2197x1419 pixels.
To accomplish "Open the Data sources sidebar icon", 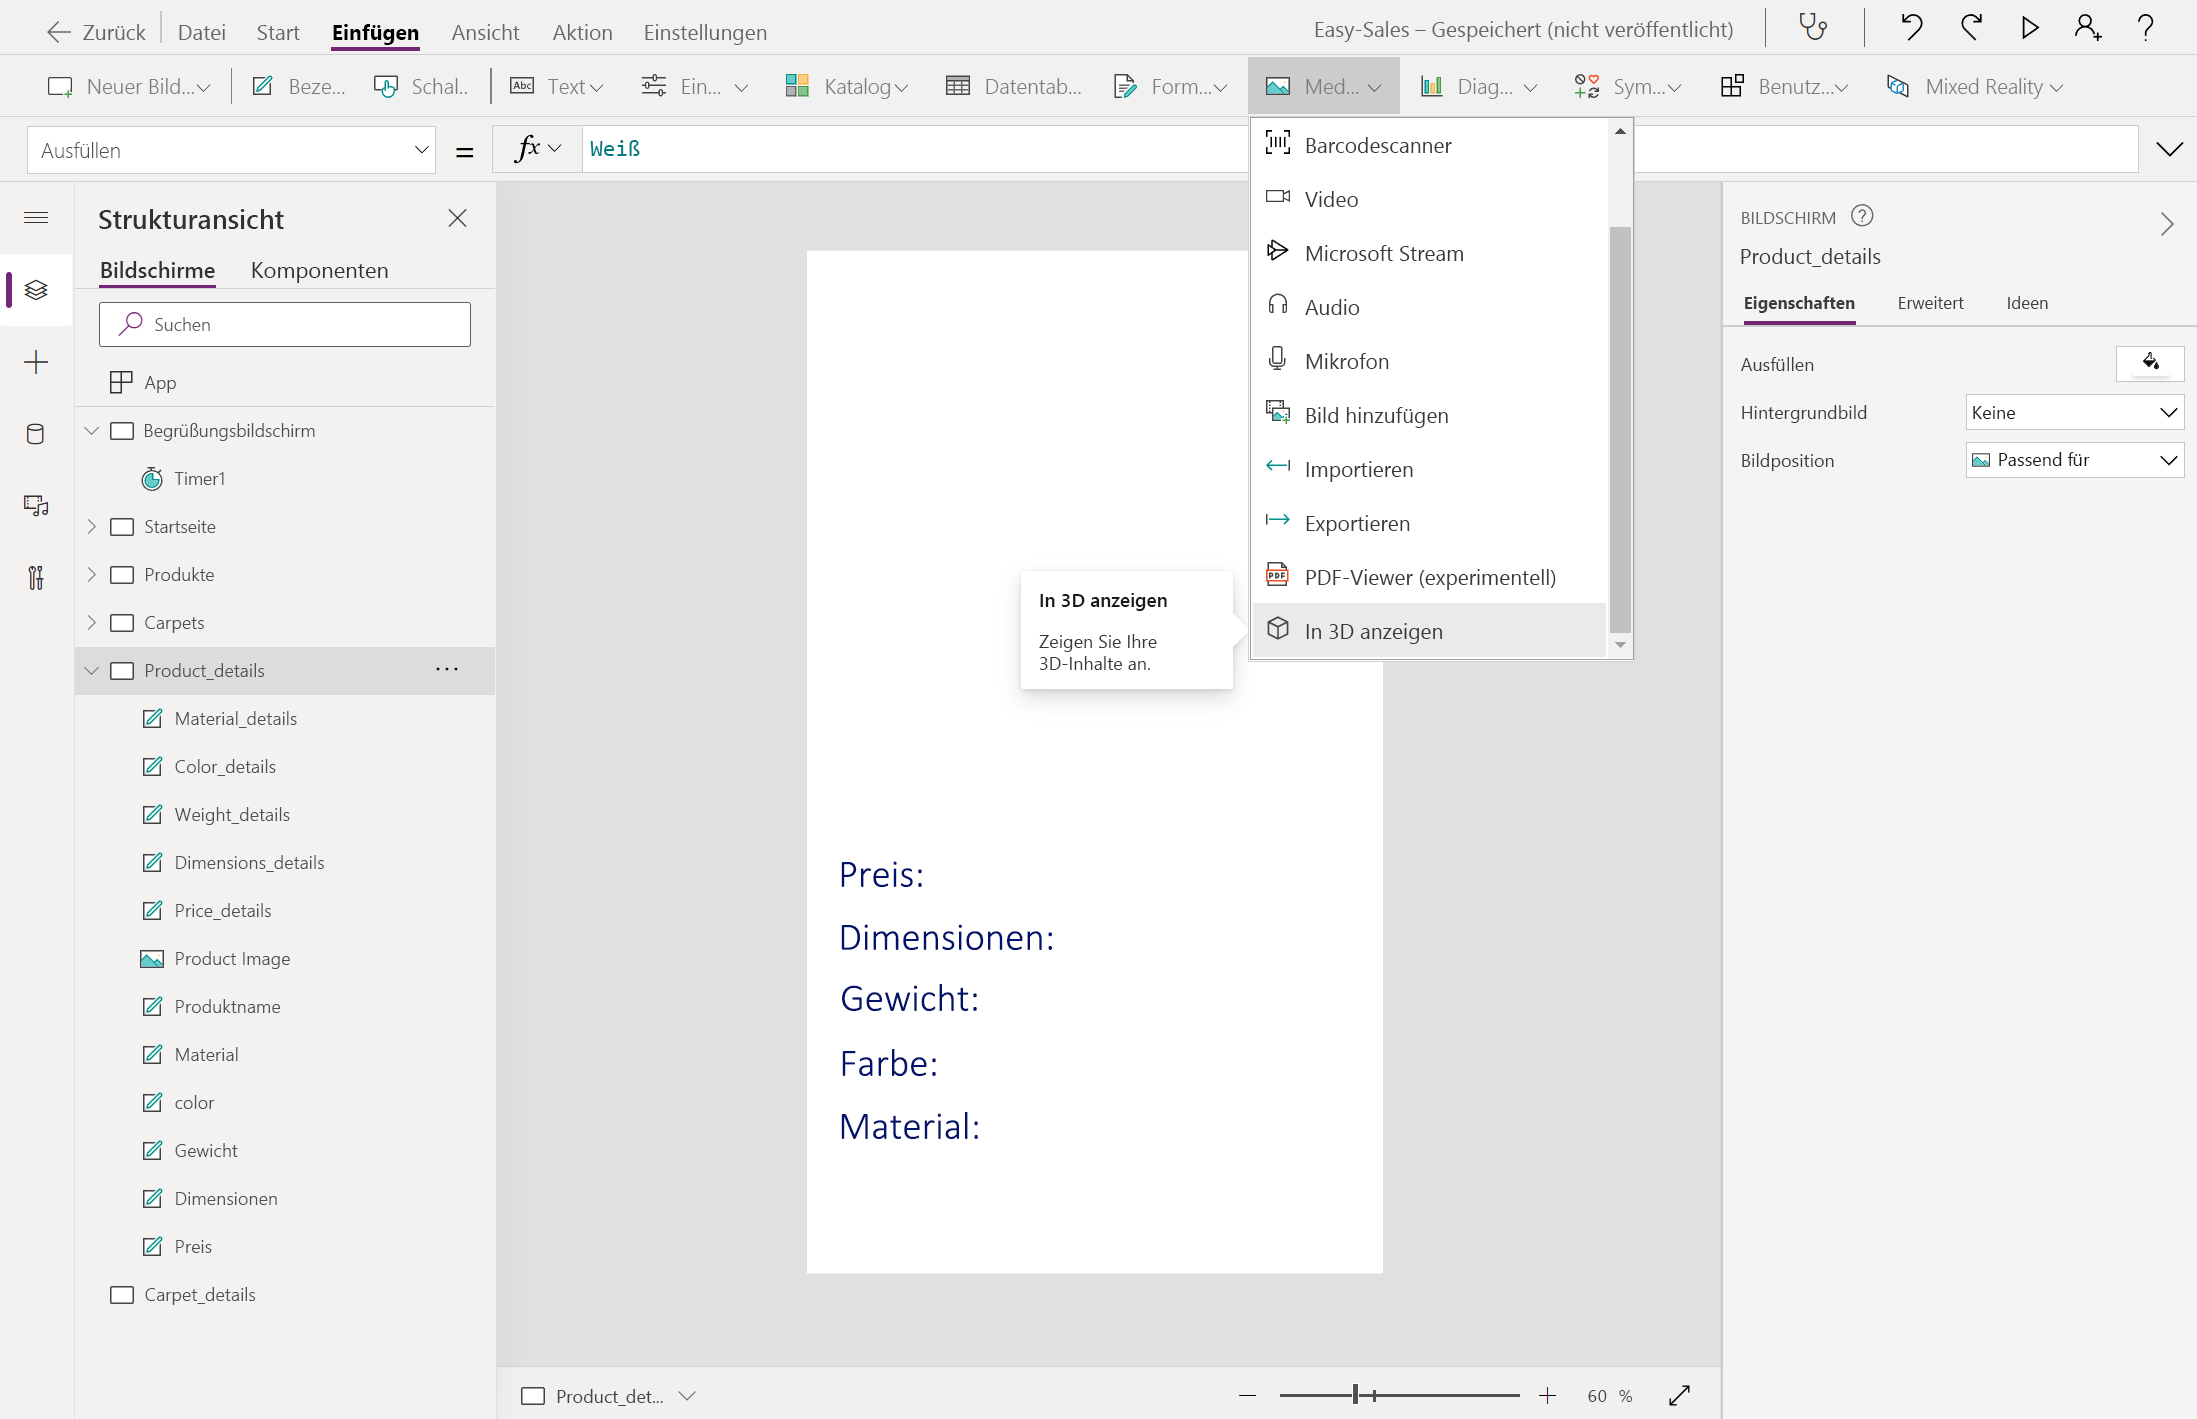I will click(x=36, y=434).
